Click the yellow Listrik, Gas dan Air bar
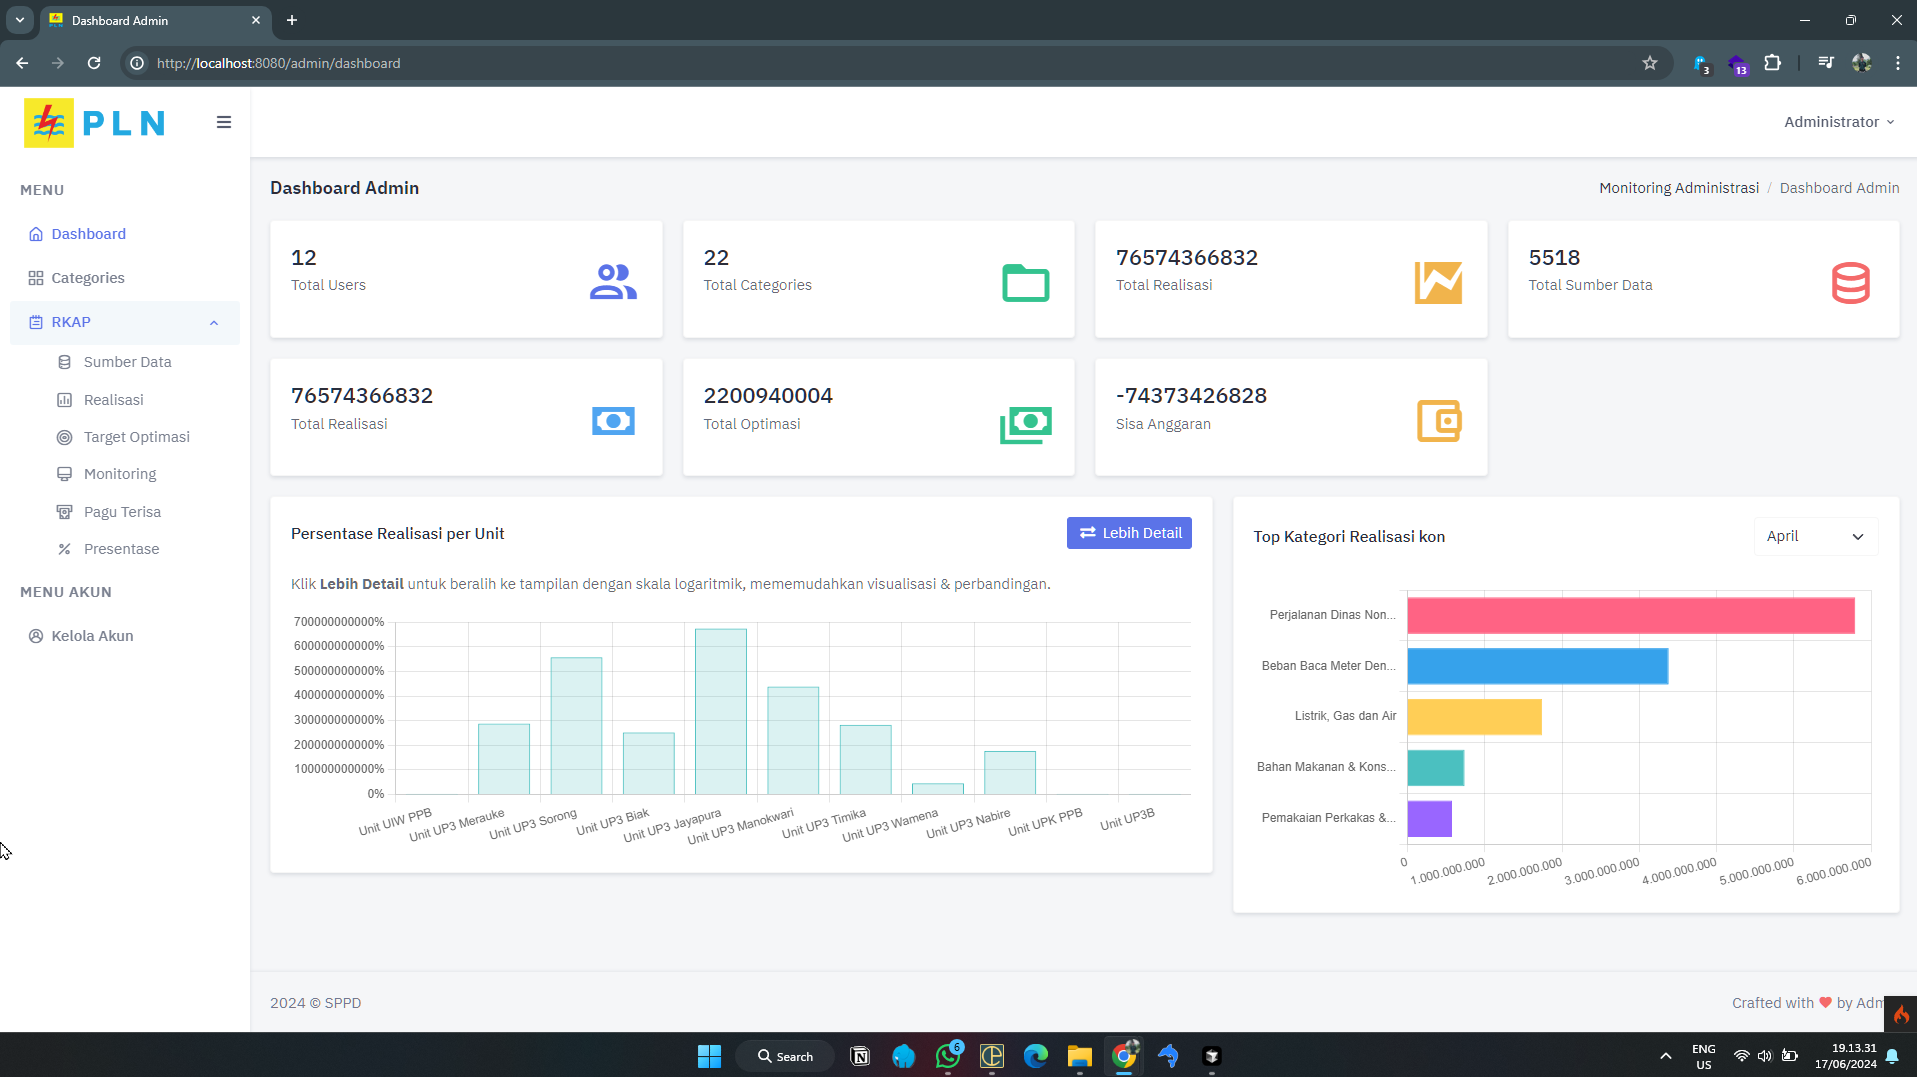The height and width of the screenshot is (1077, 1917). pos(1475,717)
